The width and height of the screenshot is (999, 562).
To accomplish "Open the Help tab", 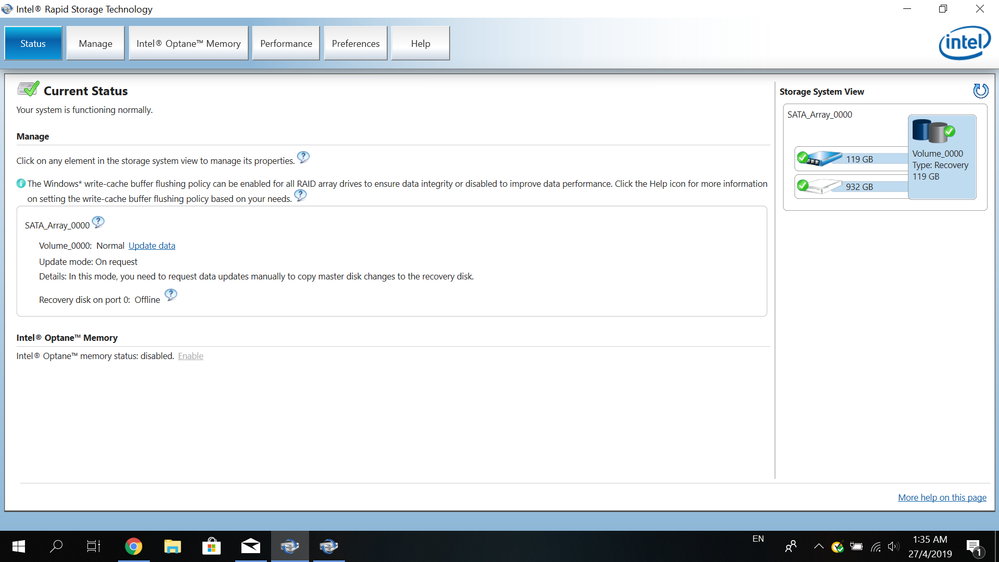I will click(x=420, y=43).
